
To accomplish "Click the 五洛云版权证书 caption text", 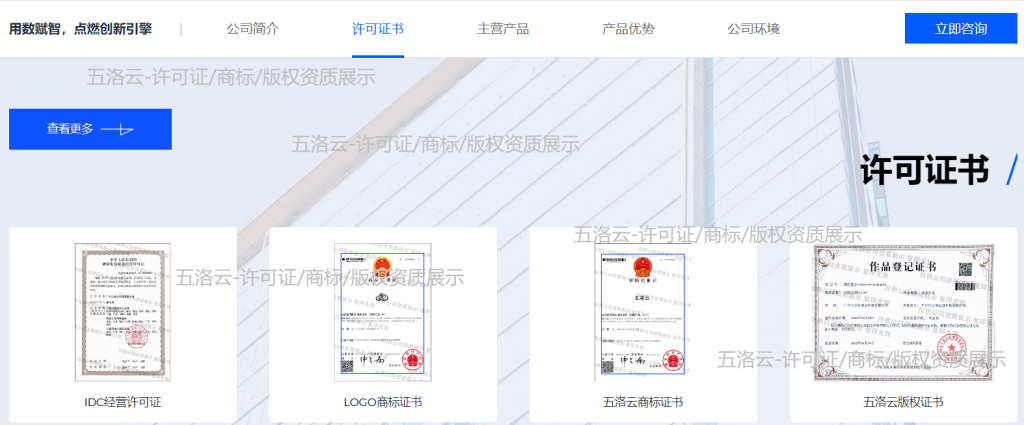I will click(x=903, y=402).
